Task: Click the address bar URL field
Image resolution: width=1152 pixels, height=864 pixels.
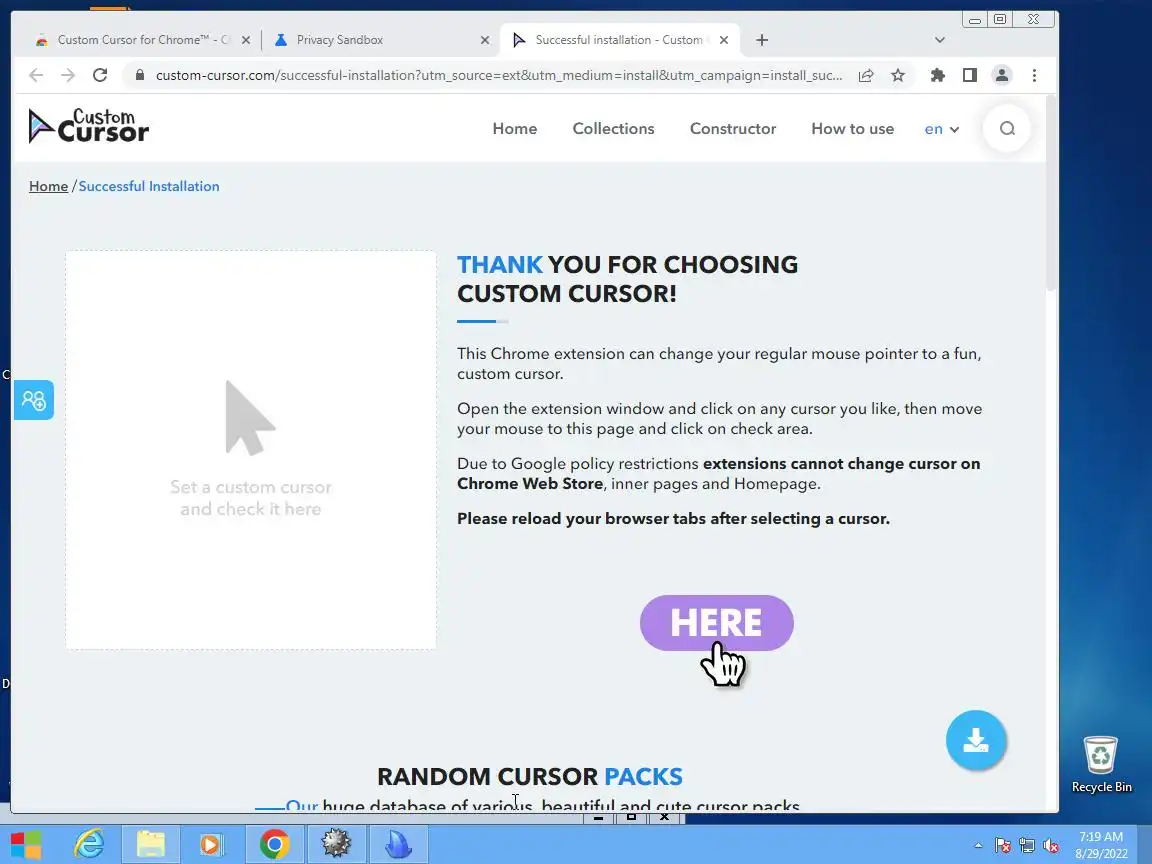Action: coord(499,75)
